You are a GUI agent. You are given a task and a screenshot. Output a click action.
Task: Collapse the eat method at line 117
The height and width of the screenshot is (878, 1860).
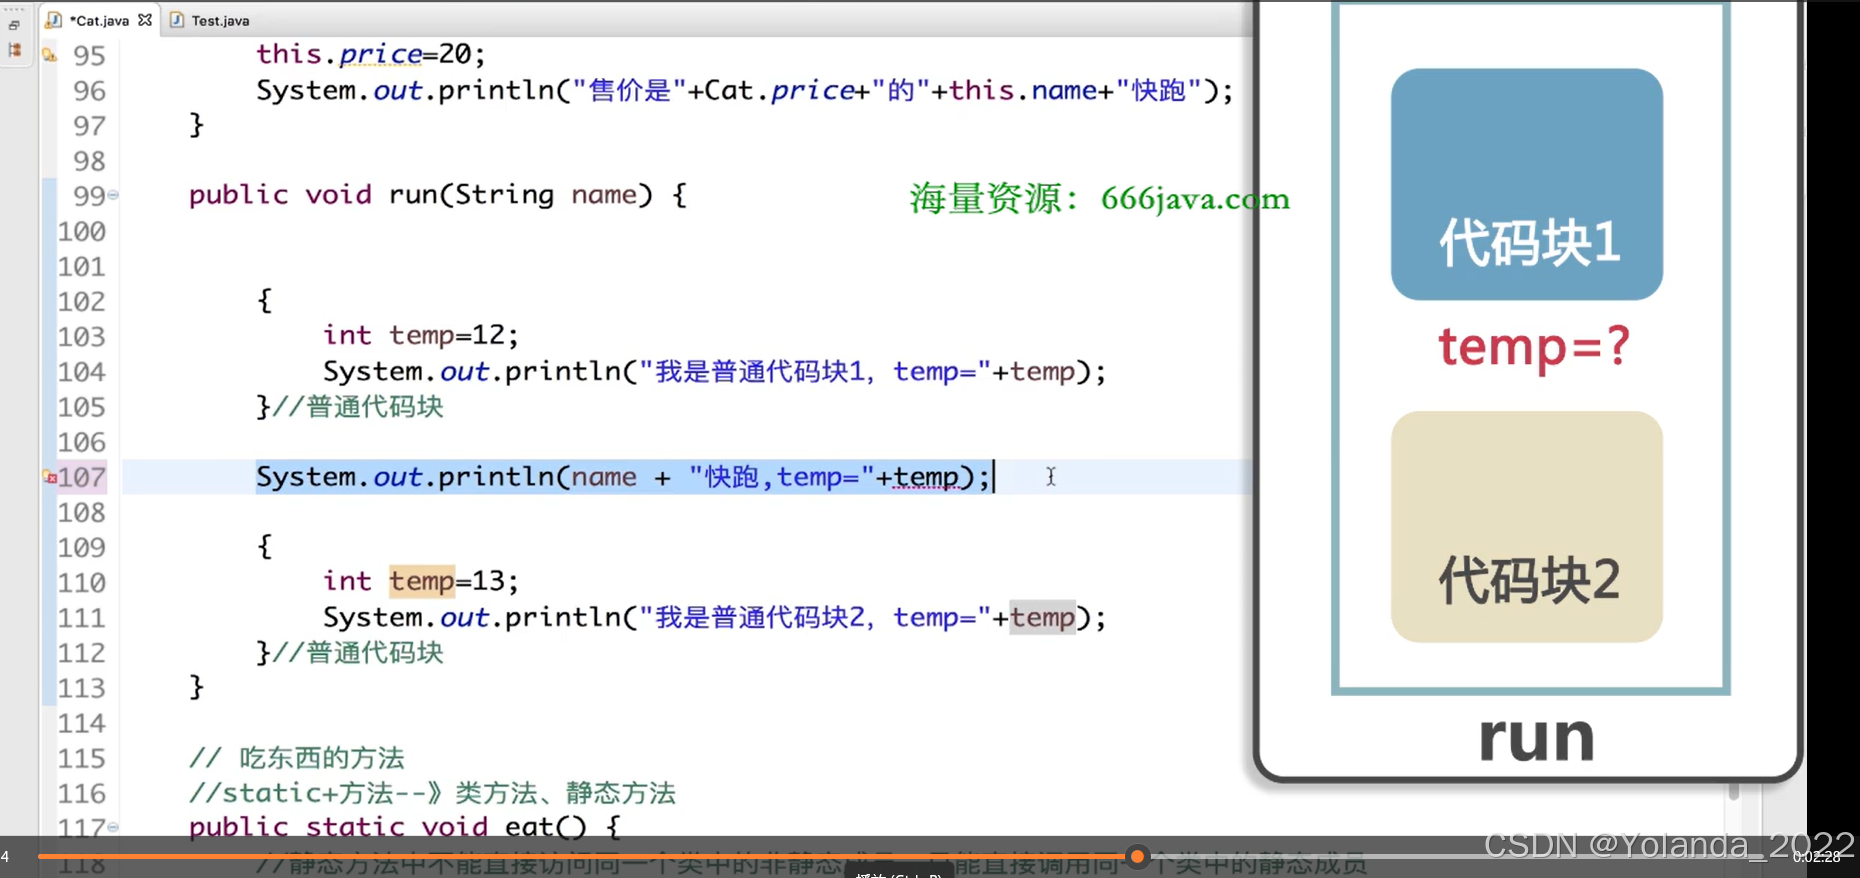pyautogui.click(x=113, y=827)
